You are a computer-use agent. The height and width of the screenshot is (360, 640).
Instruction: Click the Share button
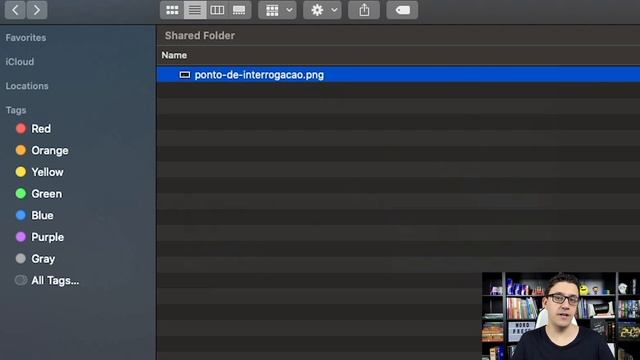pos(364,10)
